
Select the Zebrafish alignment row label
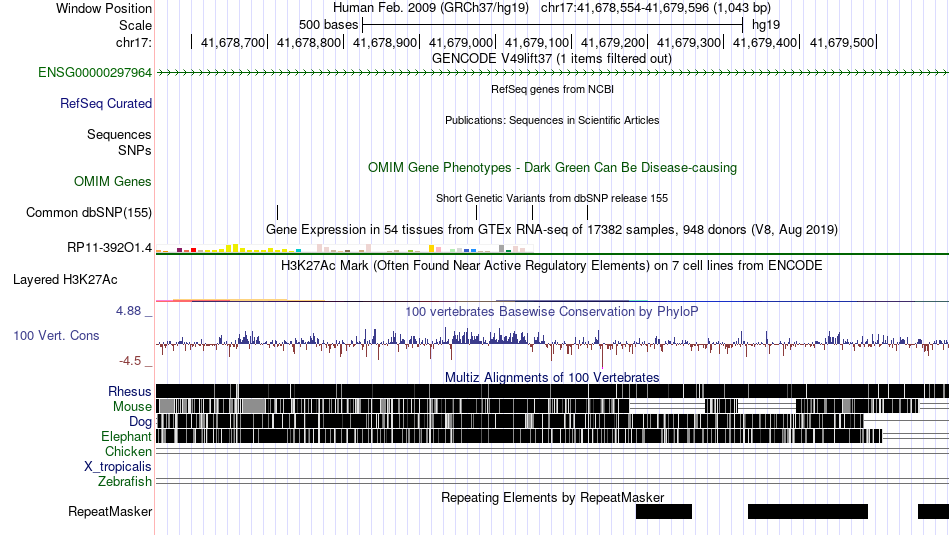[x=125, y=482]
